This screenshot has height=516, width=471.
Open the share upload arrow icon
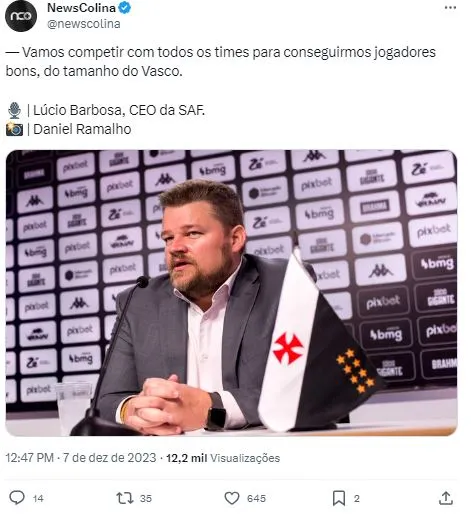446,498
